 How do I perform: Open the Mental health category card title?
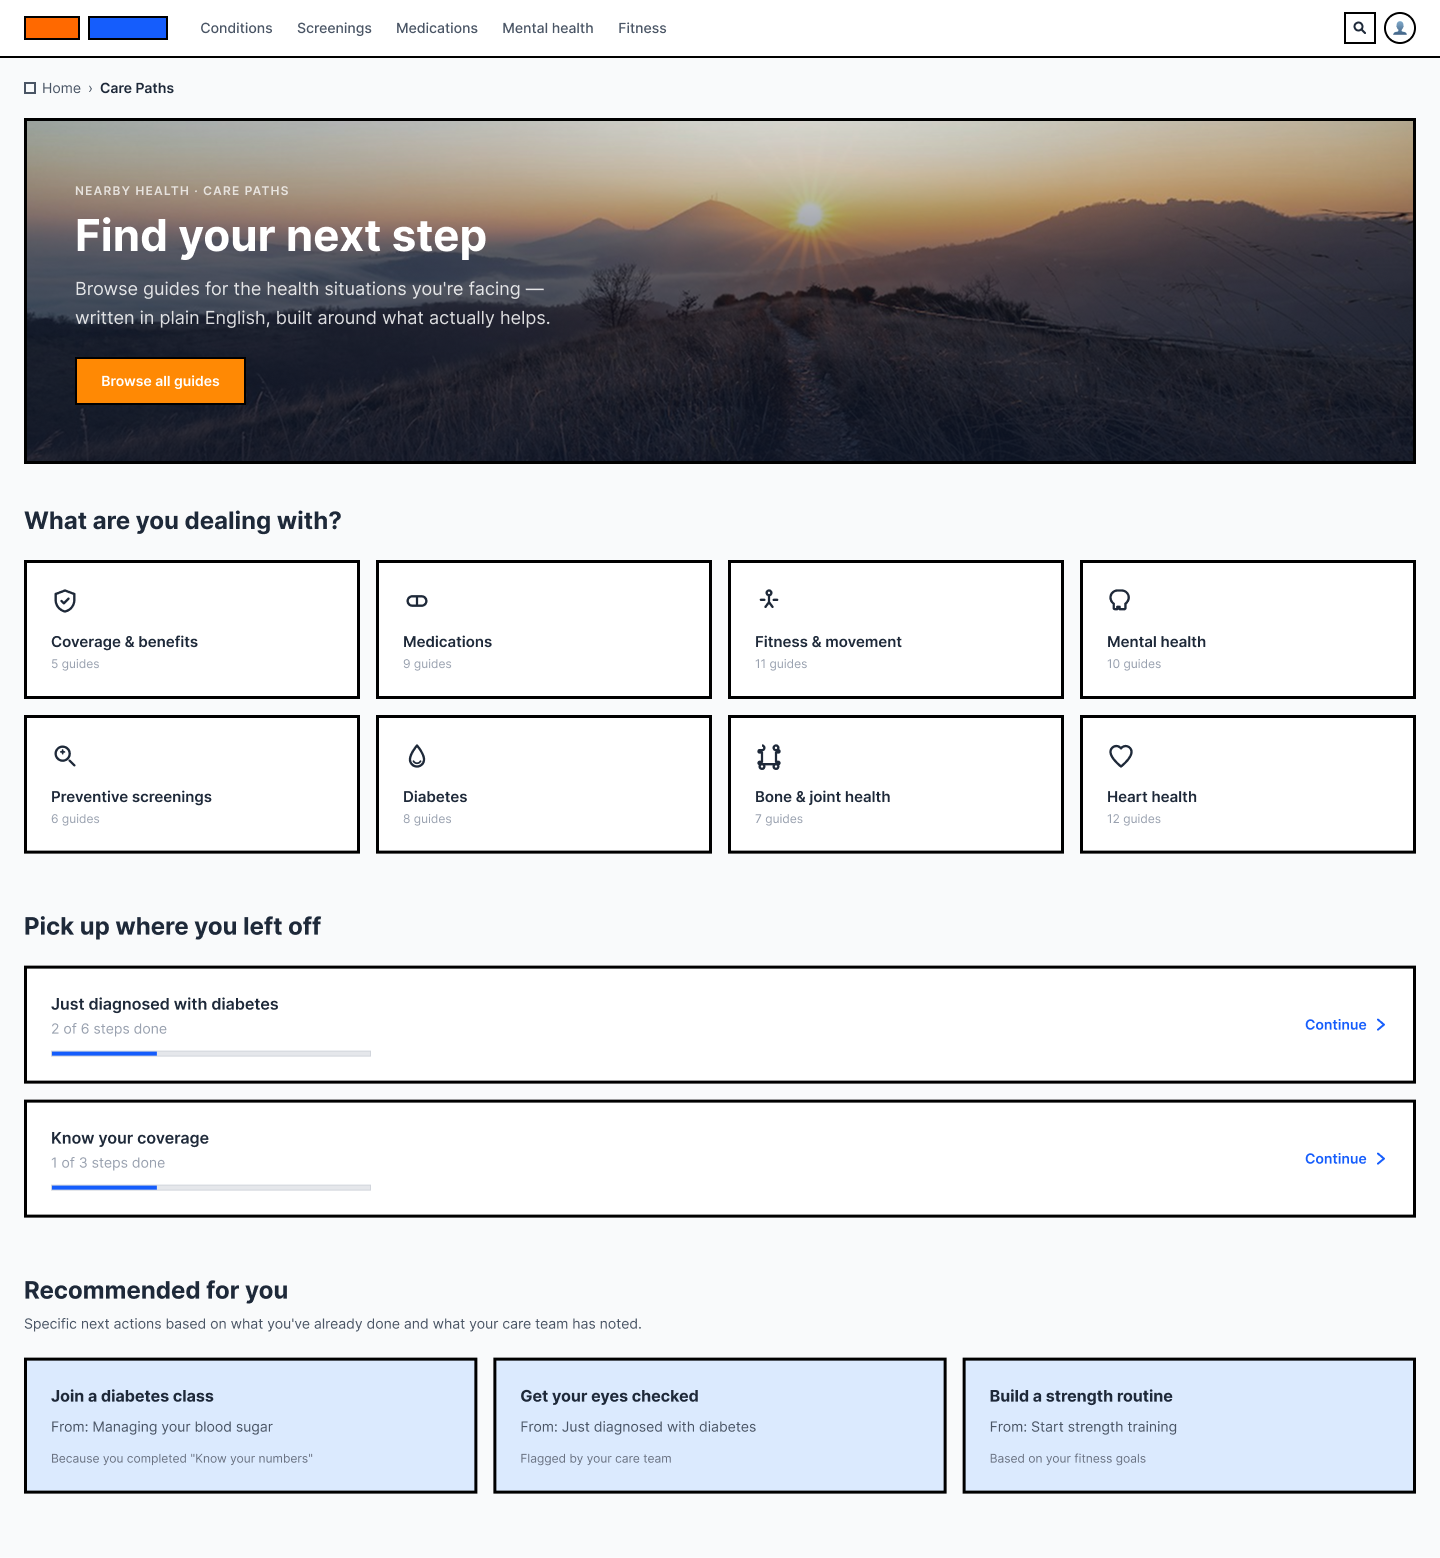1156,642
